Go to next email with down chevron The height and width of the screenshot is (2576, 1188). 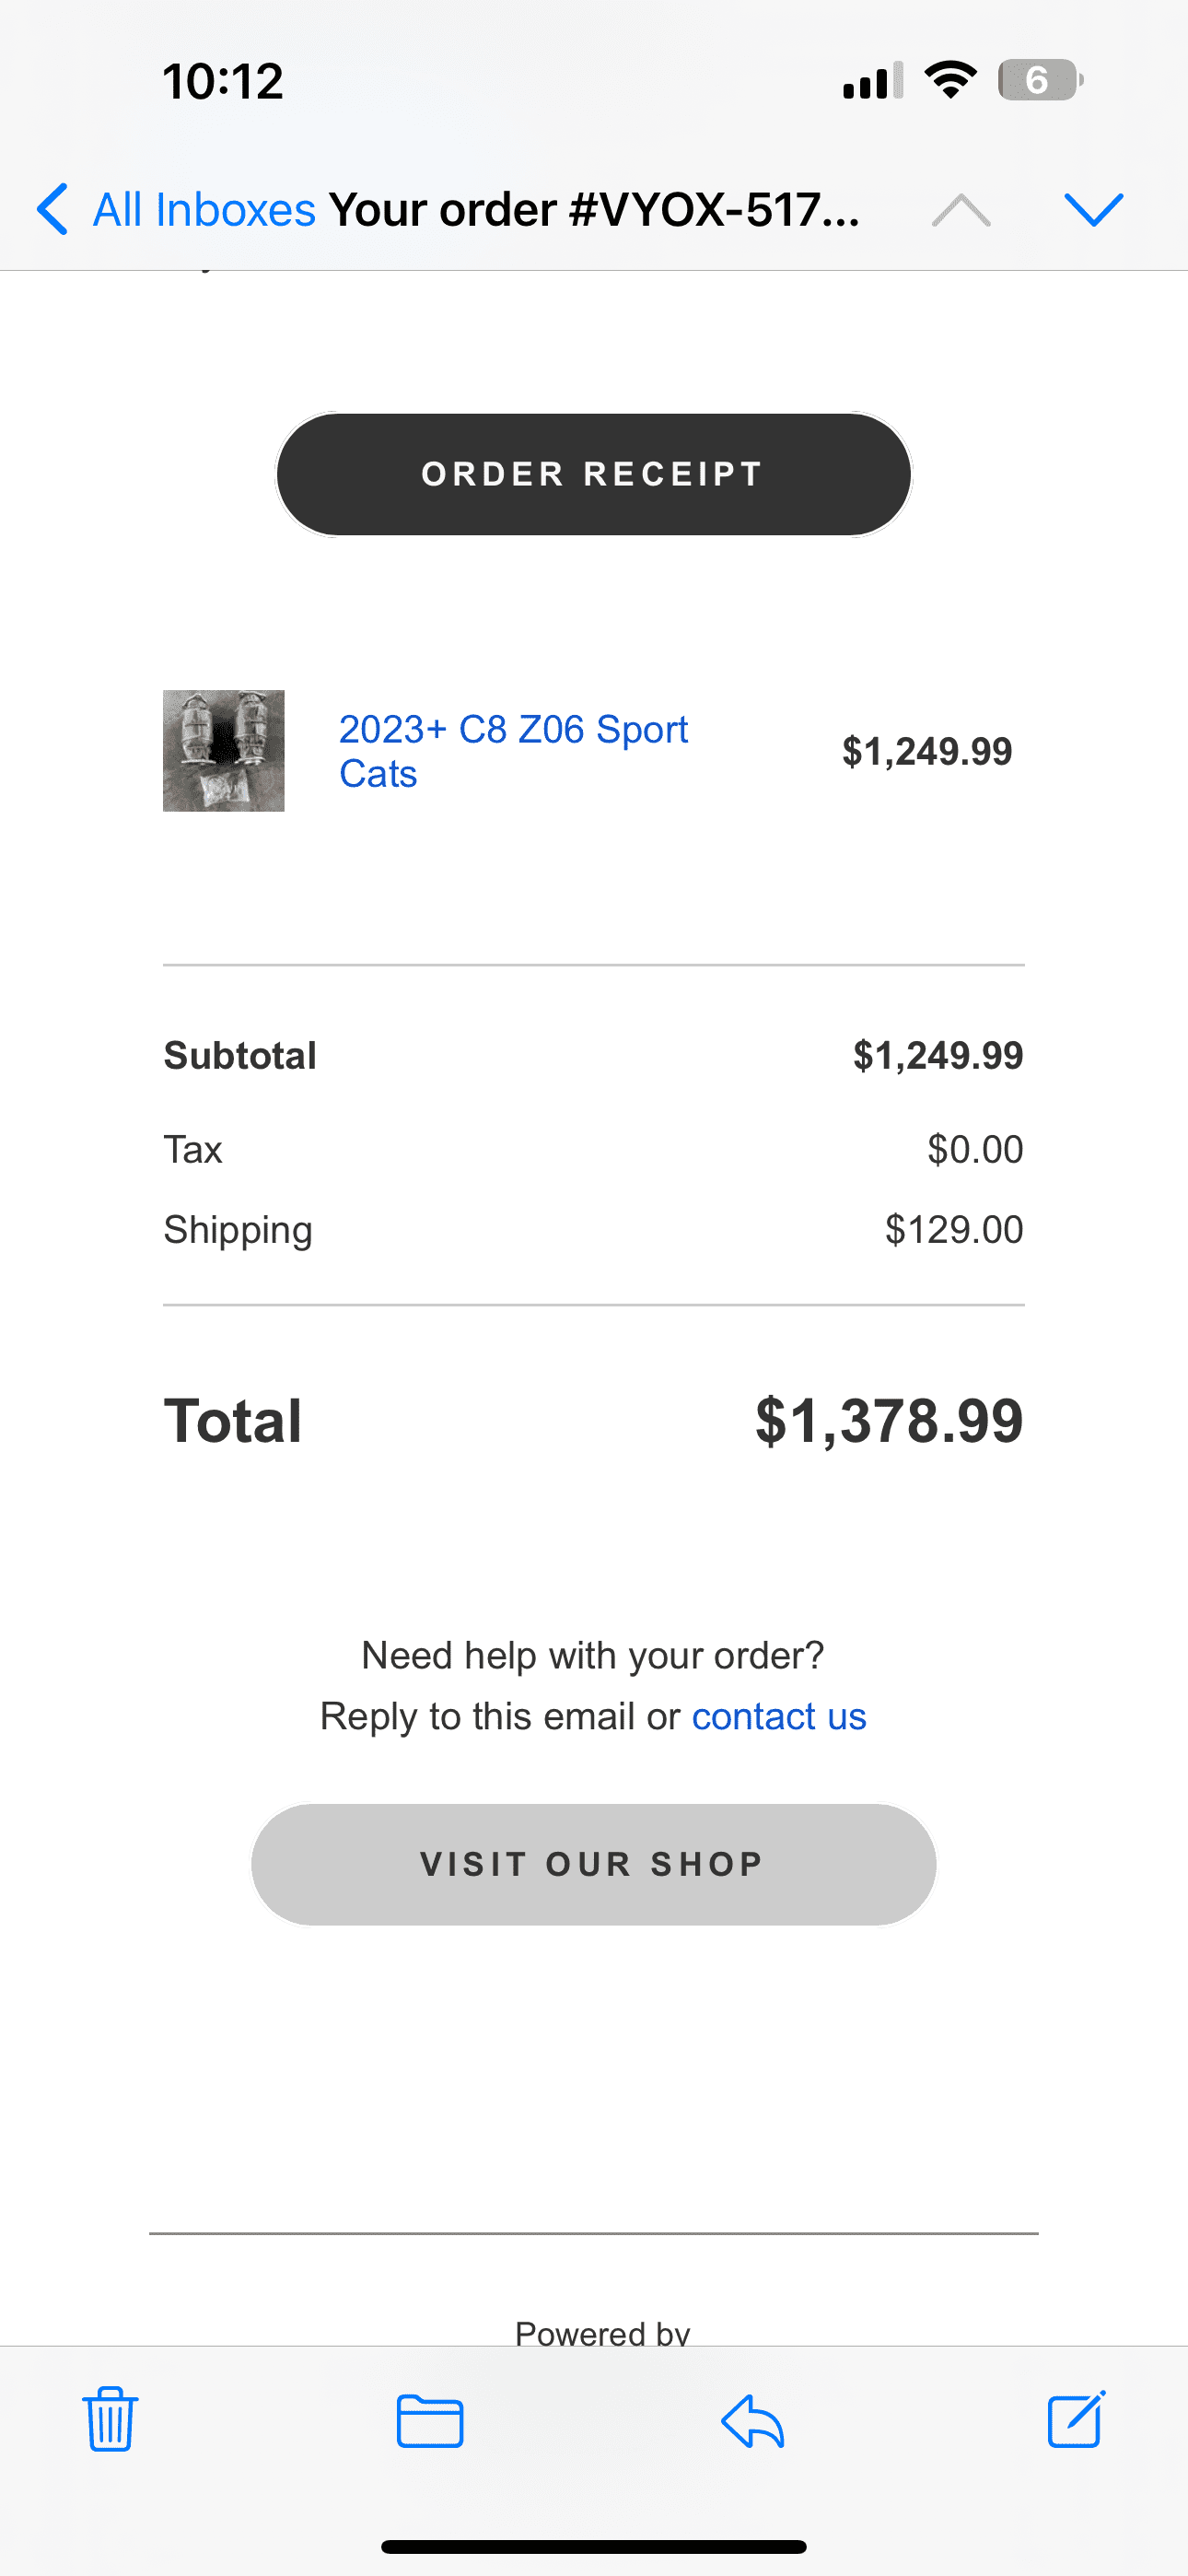[x=1094, y=210]
